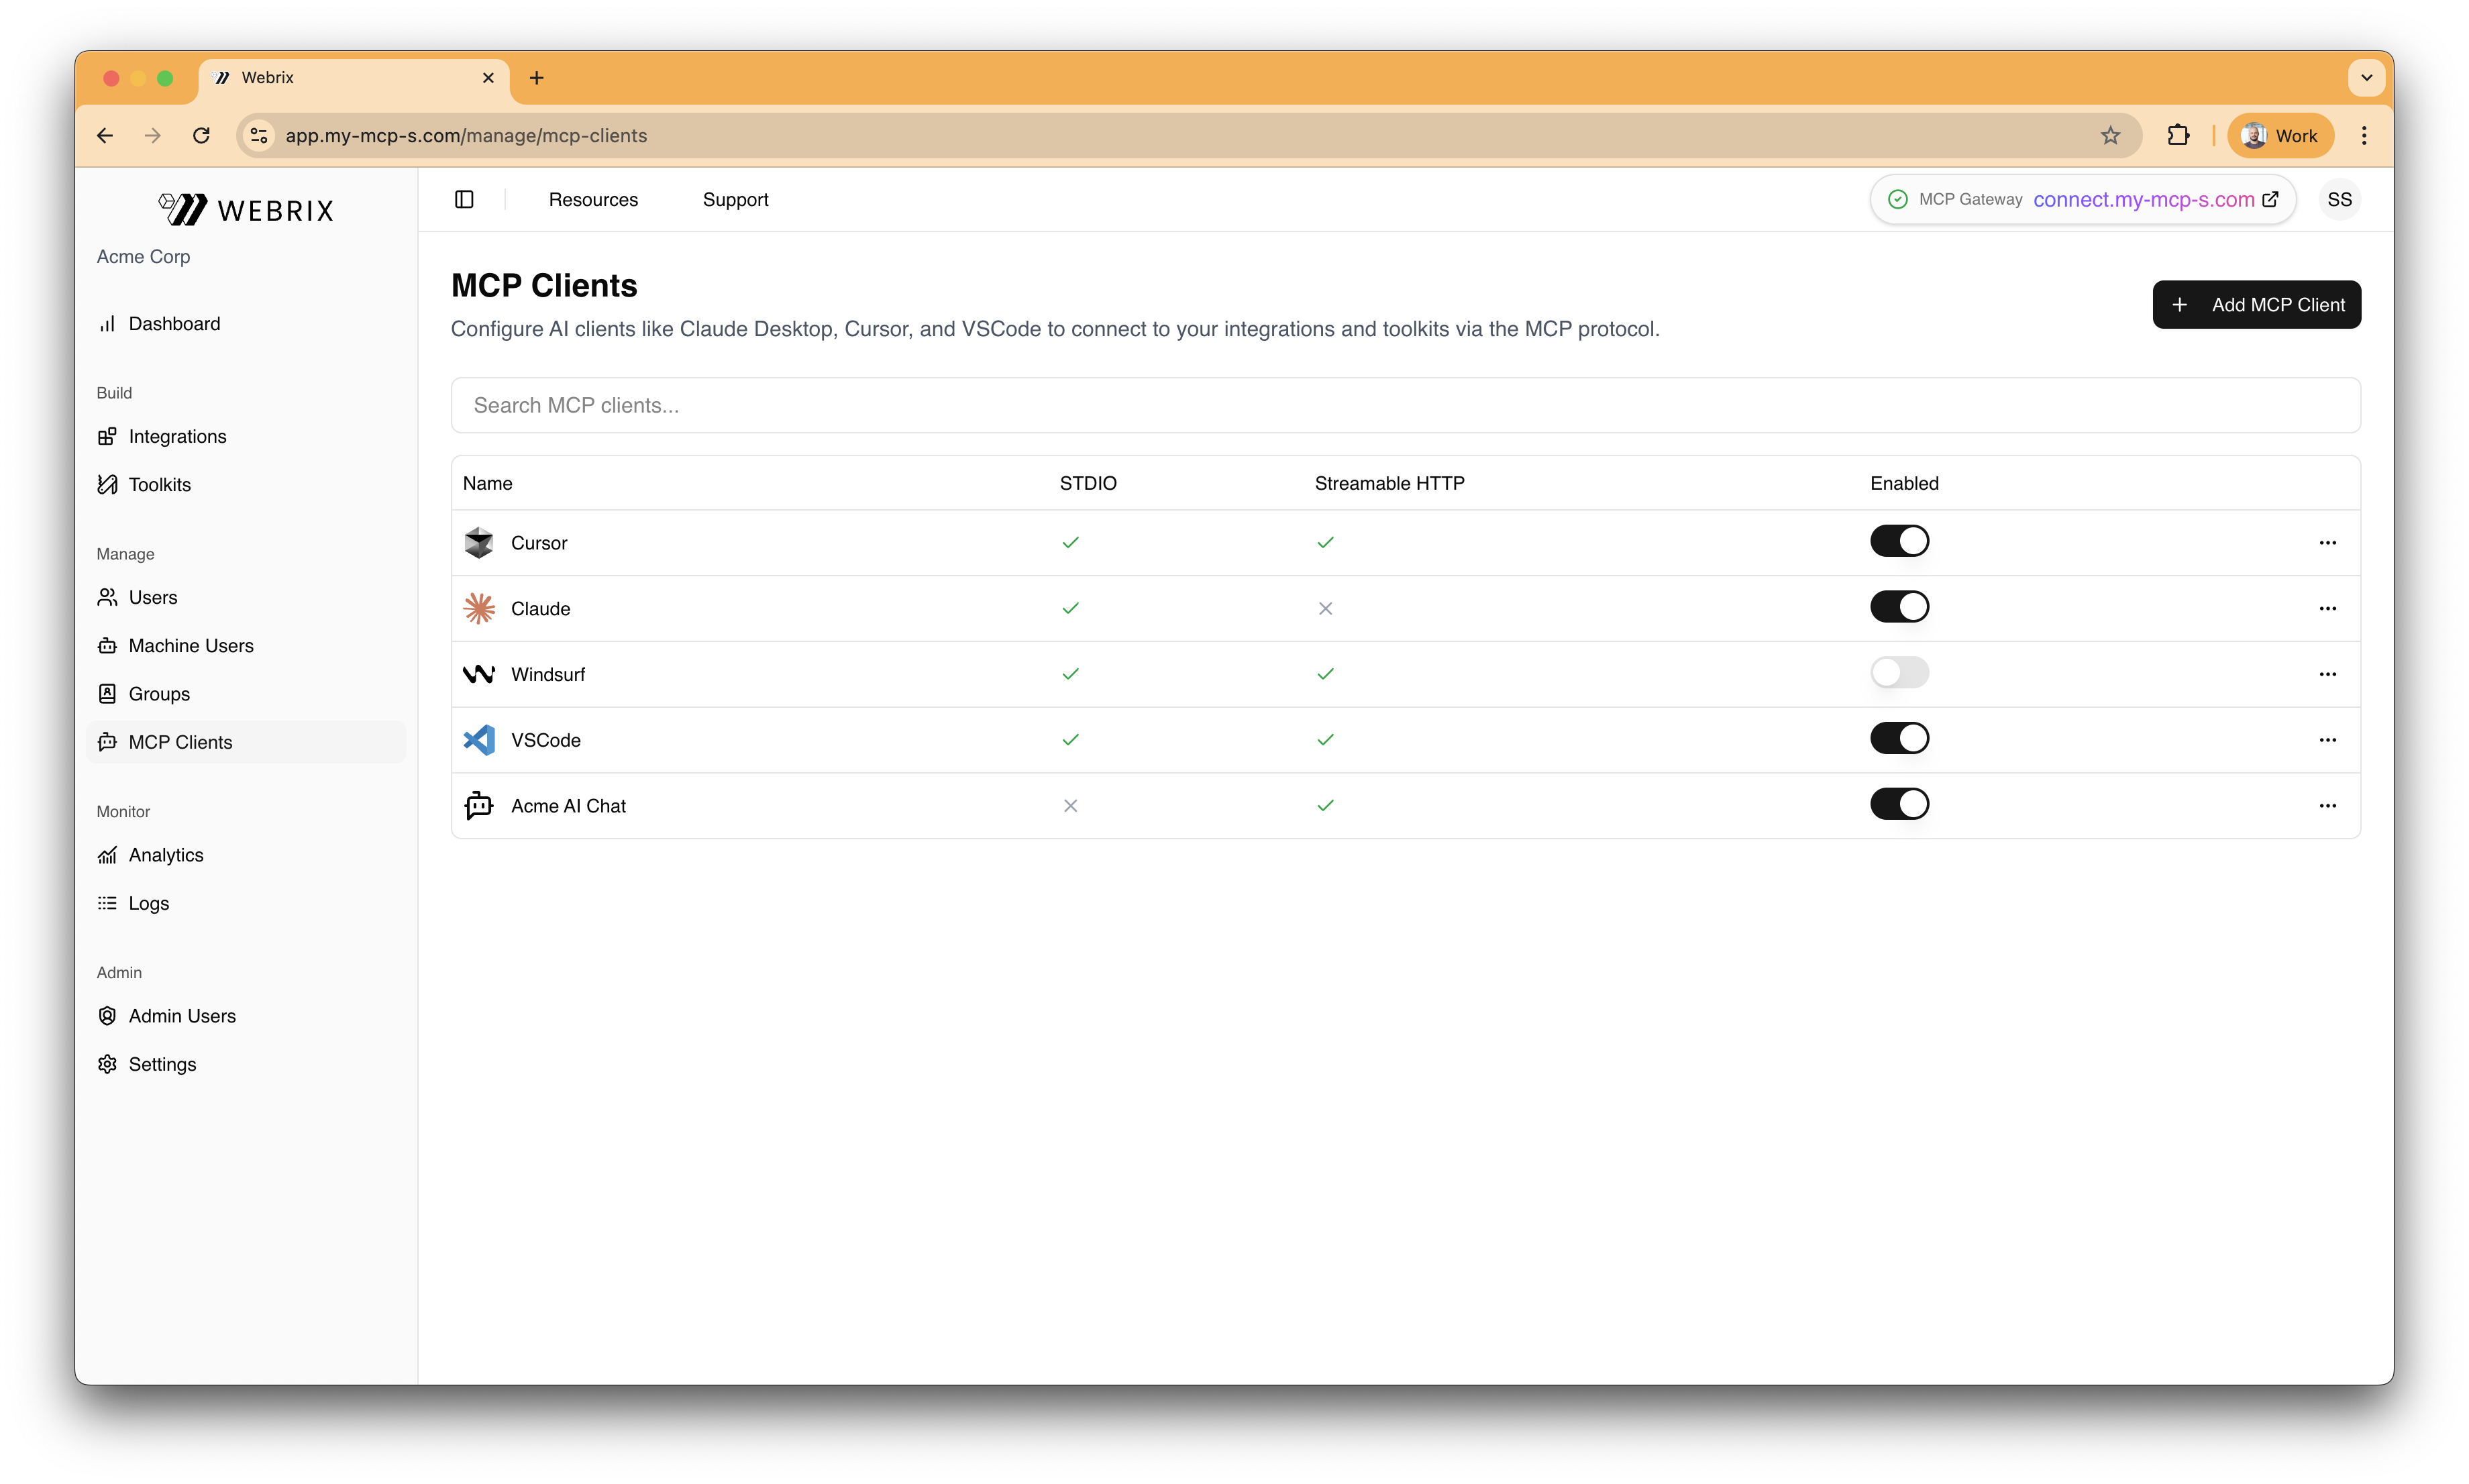Disable the Cursor client toggle
The width and height of the screenshot is (2469, 1484).
coord(1899,541)
